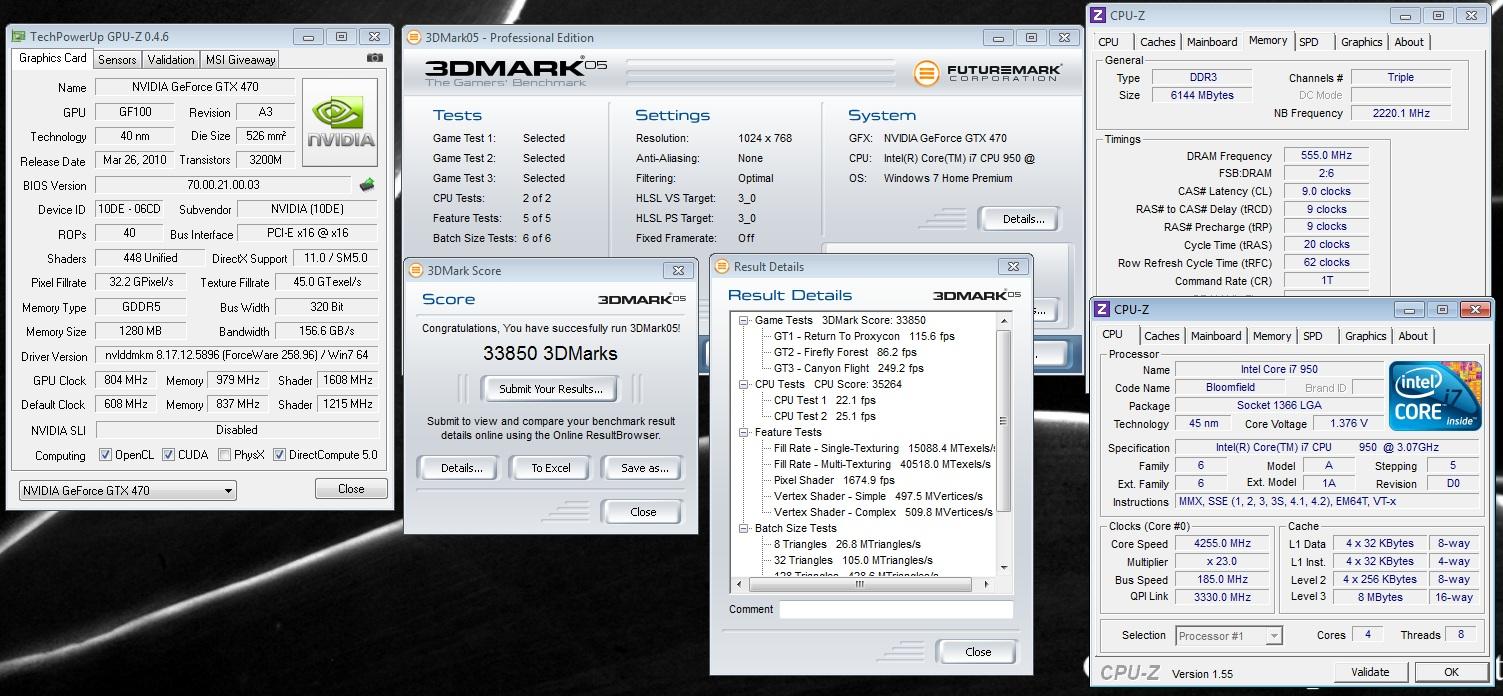
Task: Toggle the DirectCompute 5.0 checkbox
Action: (279, 455)
